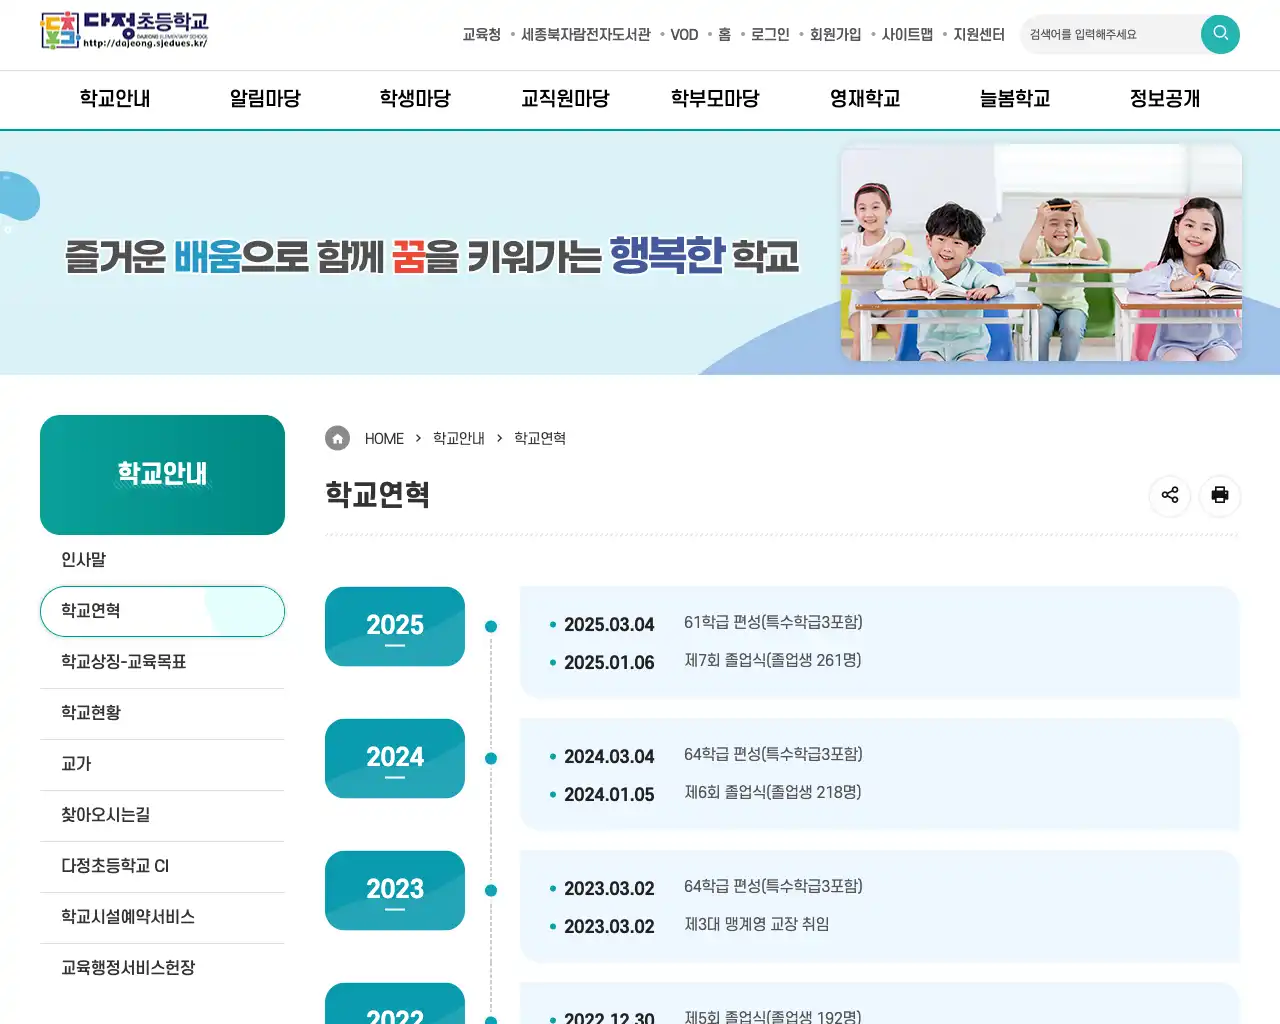Select 학교상징-교육목표 in the sidebar

tap(162, 662)
